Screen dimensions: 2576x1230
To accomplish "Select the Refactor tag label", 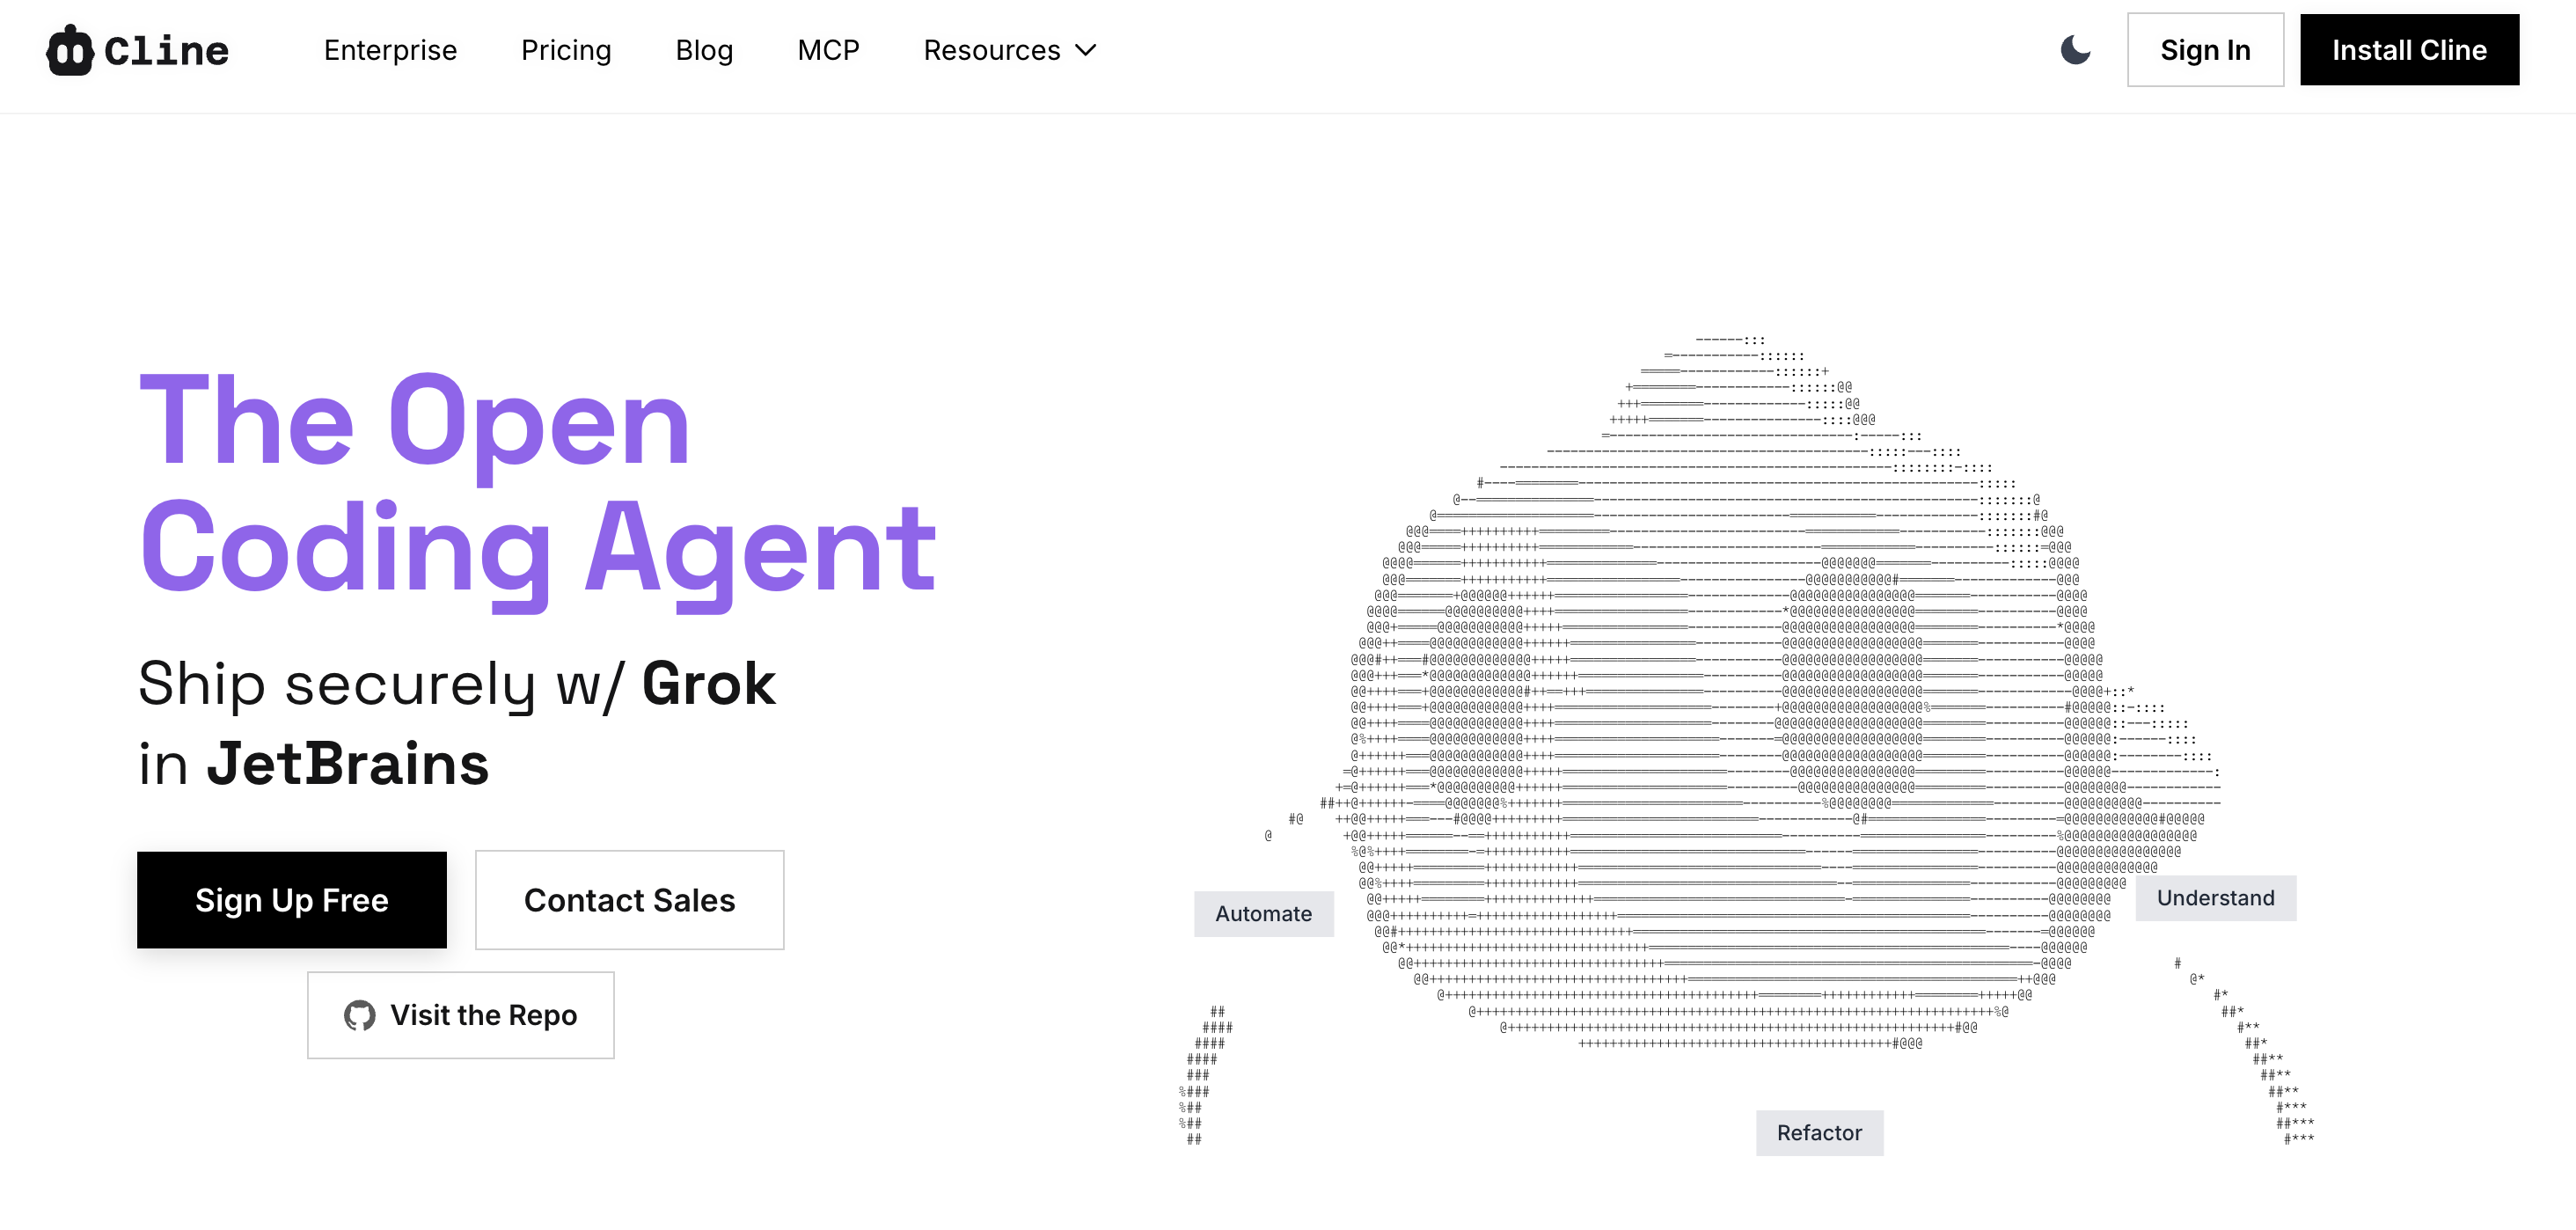I will click(1819, 1133).
